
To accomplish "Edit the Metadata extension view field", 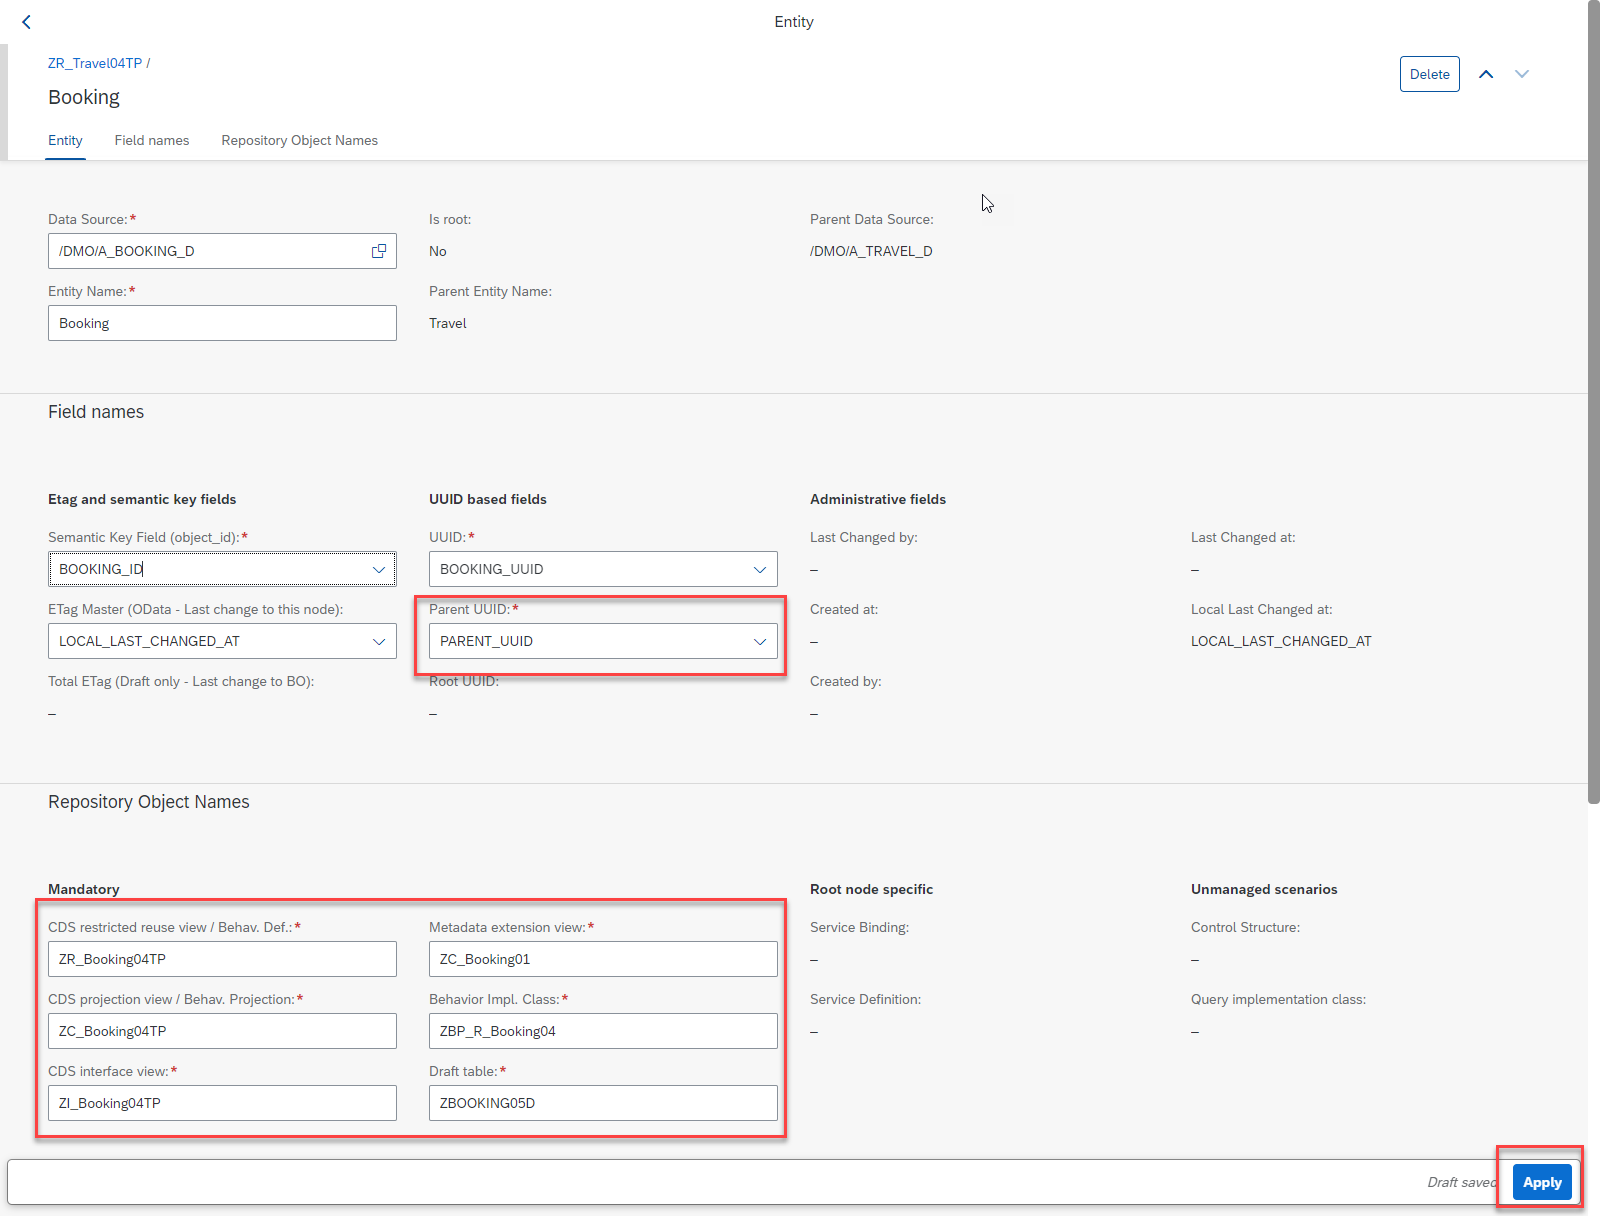I will 603,959.
